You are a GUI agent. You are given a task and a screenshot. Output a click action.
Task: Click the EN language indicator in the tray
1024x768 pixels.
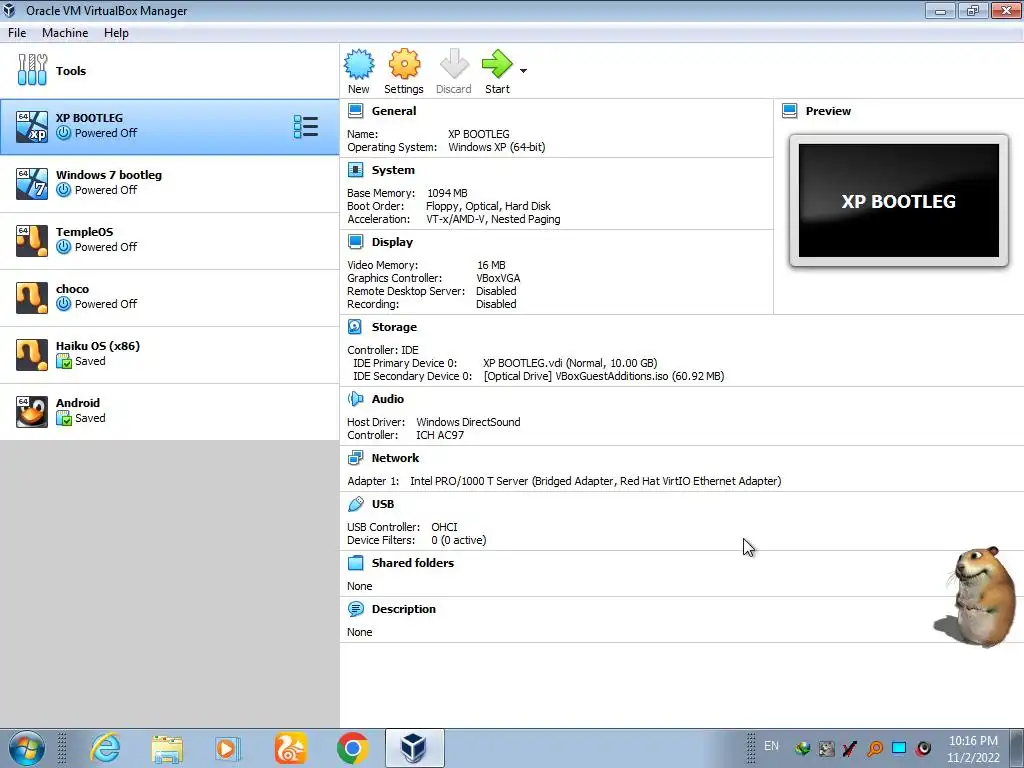point(771,746)
